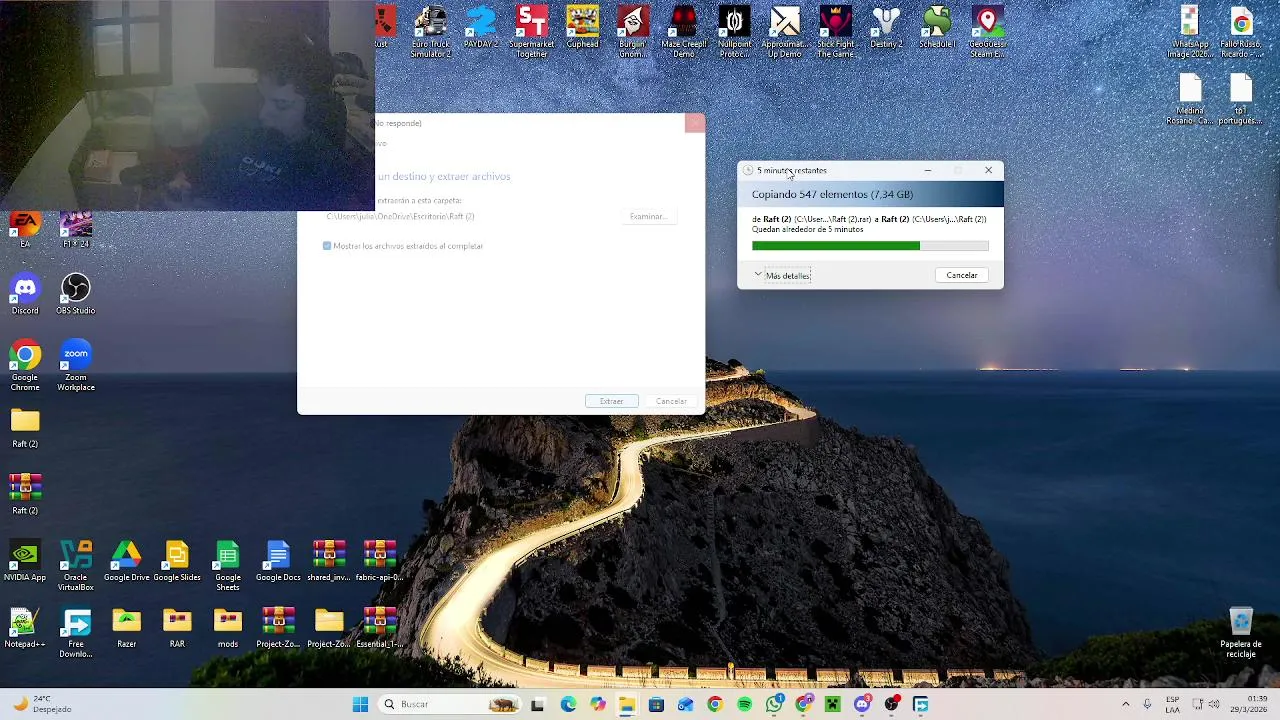Open the volume and network quick settings
Viewport: 1280px width, 720px height.
[1208, 704]
